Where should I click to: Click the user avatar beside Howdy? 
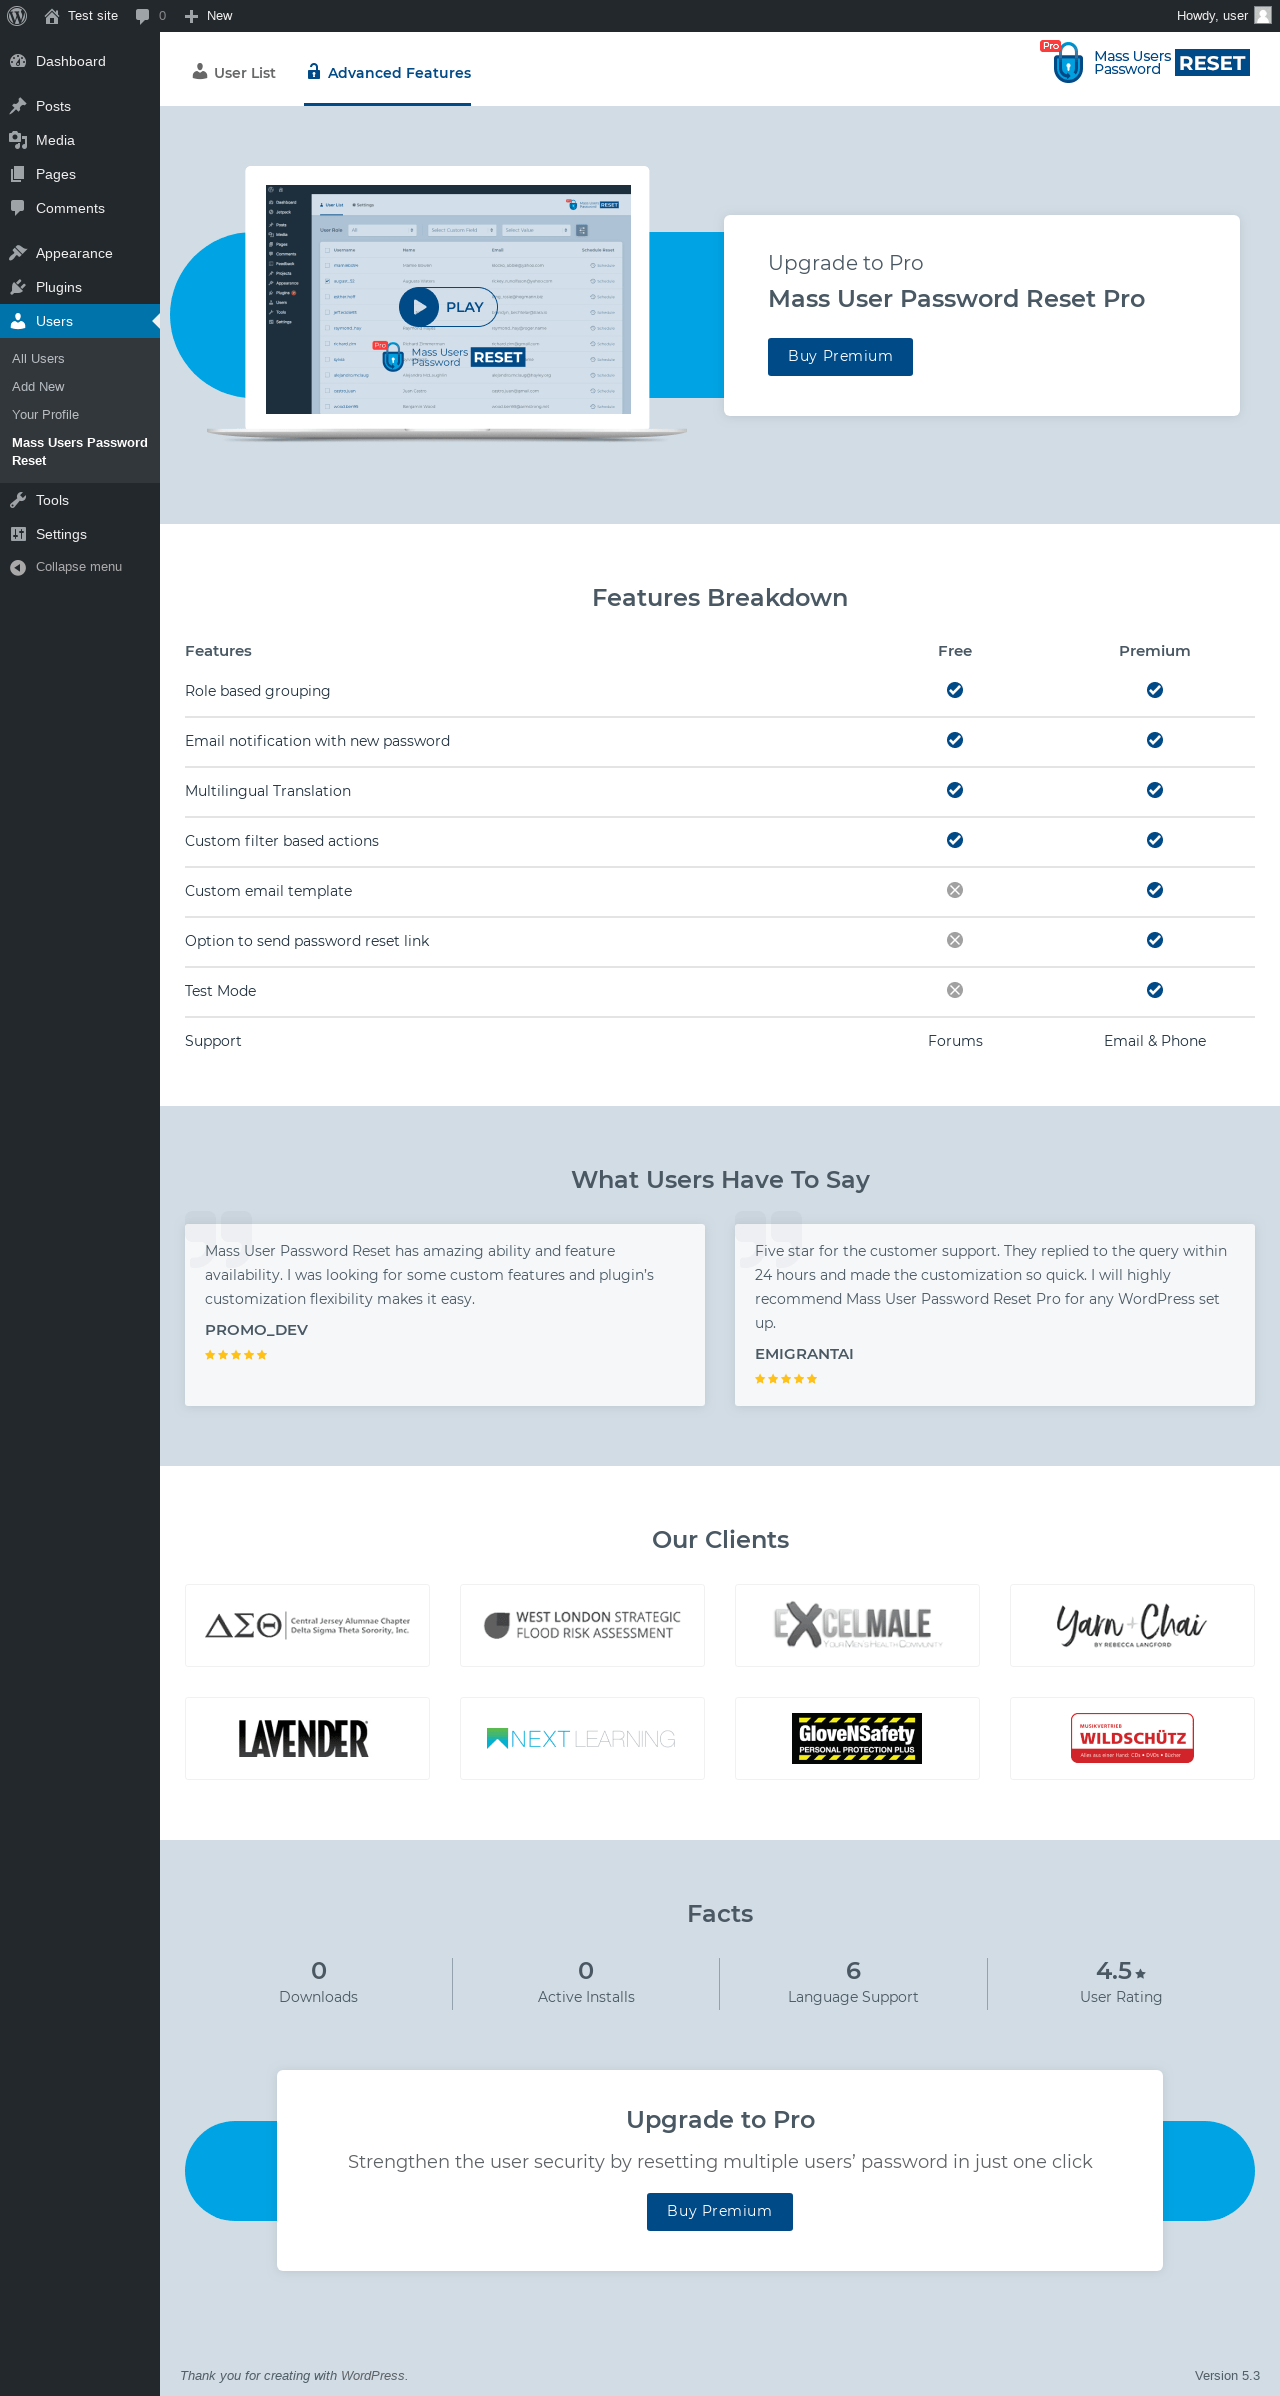tap(1263, 15)
